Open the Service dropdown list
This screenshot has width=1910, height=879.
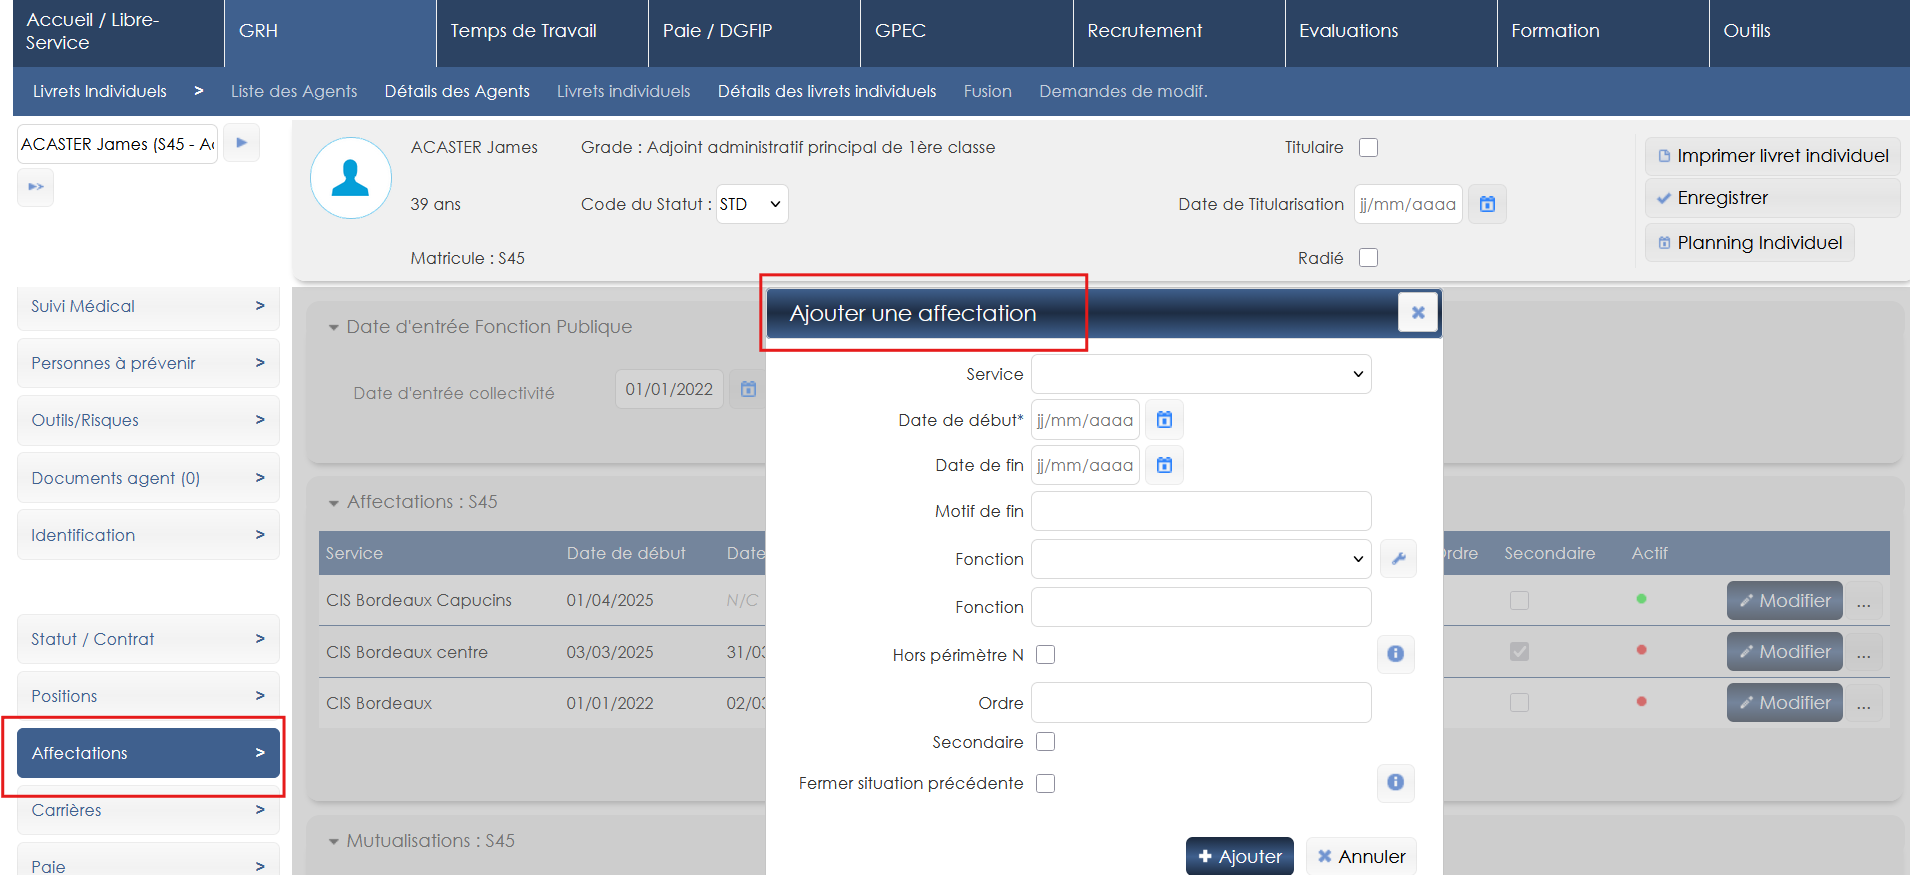1200,374
